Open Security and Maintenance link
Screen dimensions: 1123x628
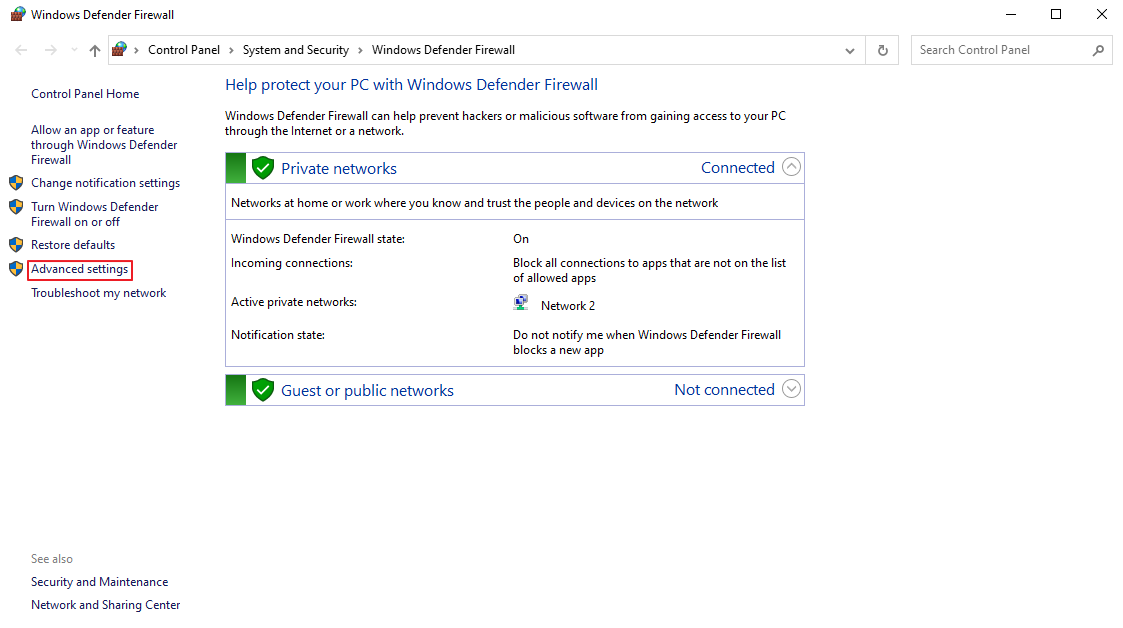[100, 582]
